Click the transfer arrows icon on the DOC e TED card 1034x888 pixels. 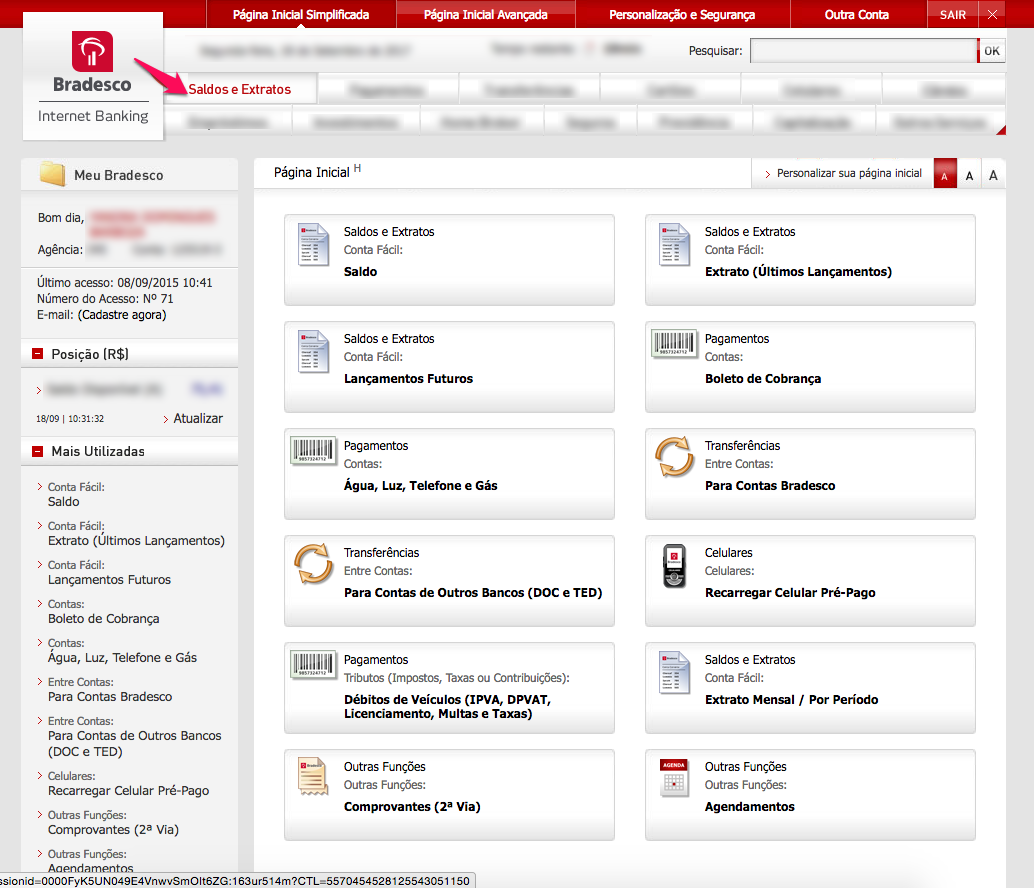point(313,564)
